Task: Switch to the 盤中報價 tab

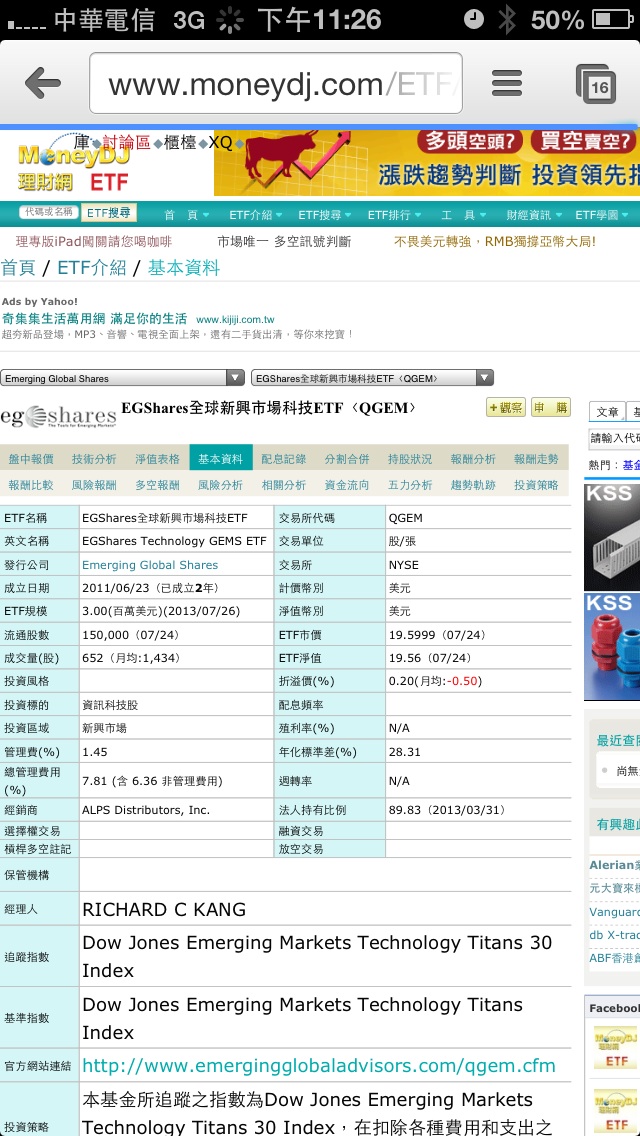Action: pos(31,459)
